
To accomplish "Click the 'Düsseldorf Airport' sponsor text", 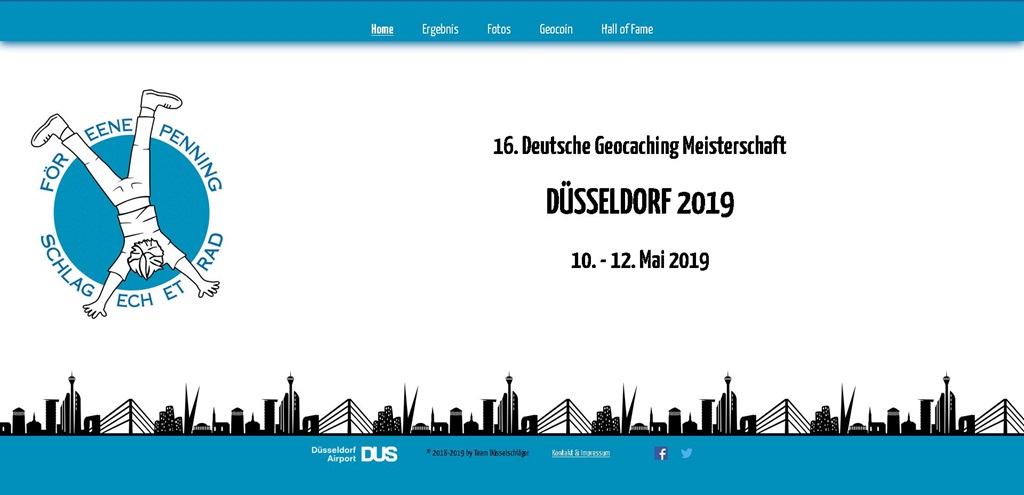I will tap(333, 454).
